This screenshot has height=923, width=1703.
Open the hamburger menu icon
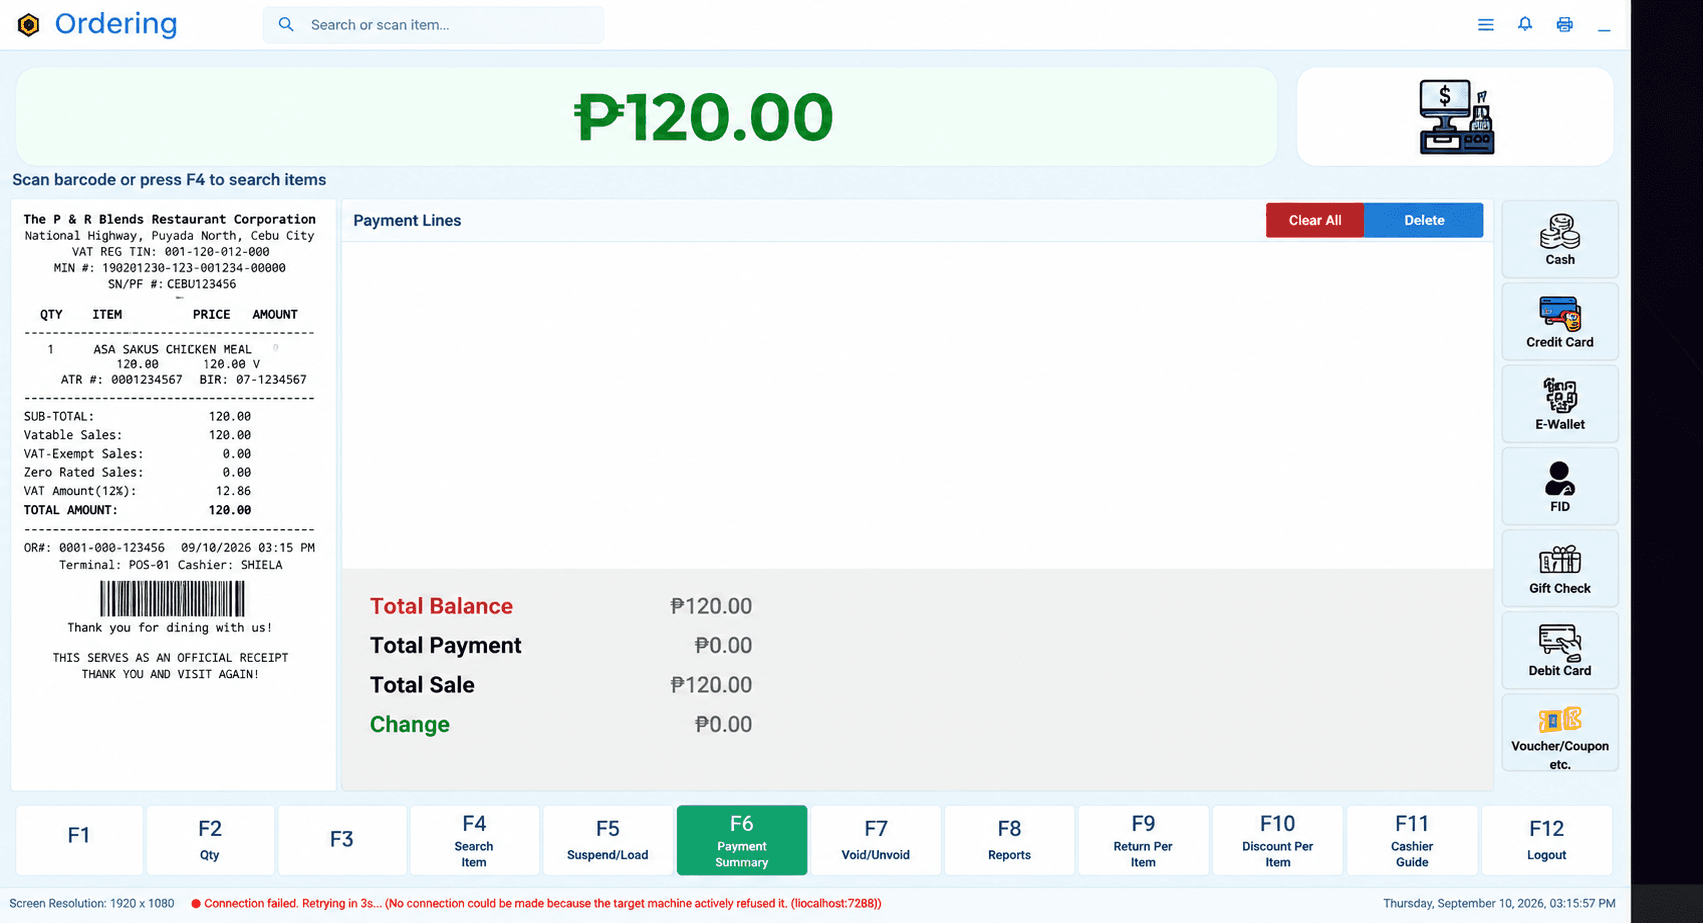pos(1486,25)
